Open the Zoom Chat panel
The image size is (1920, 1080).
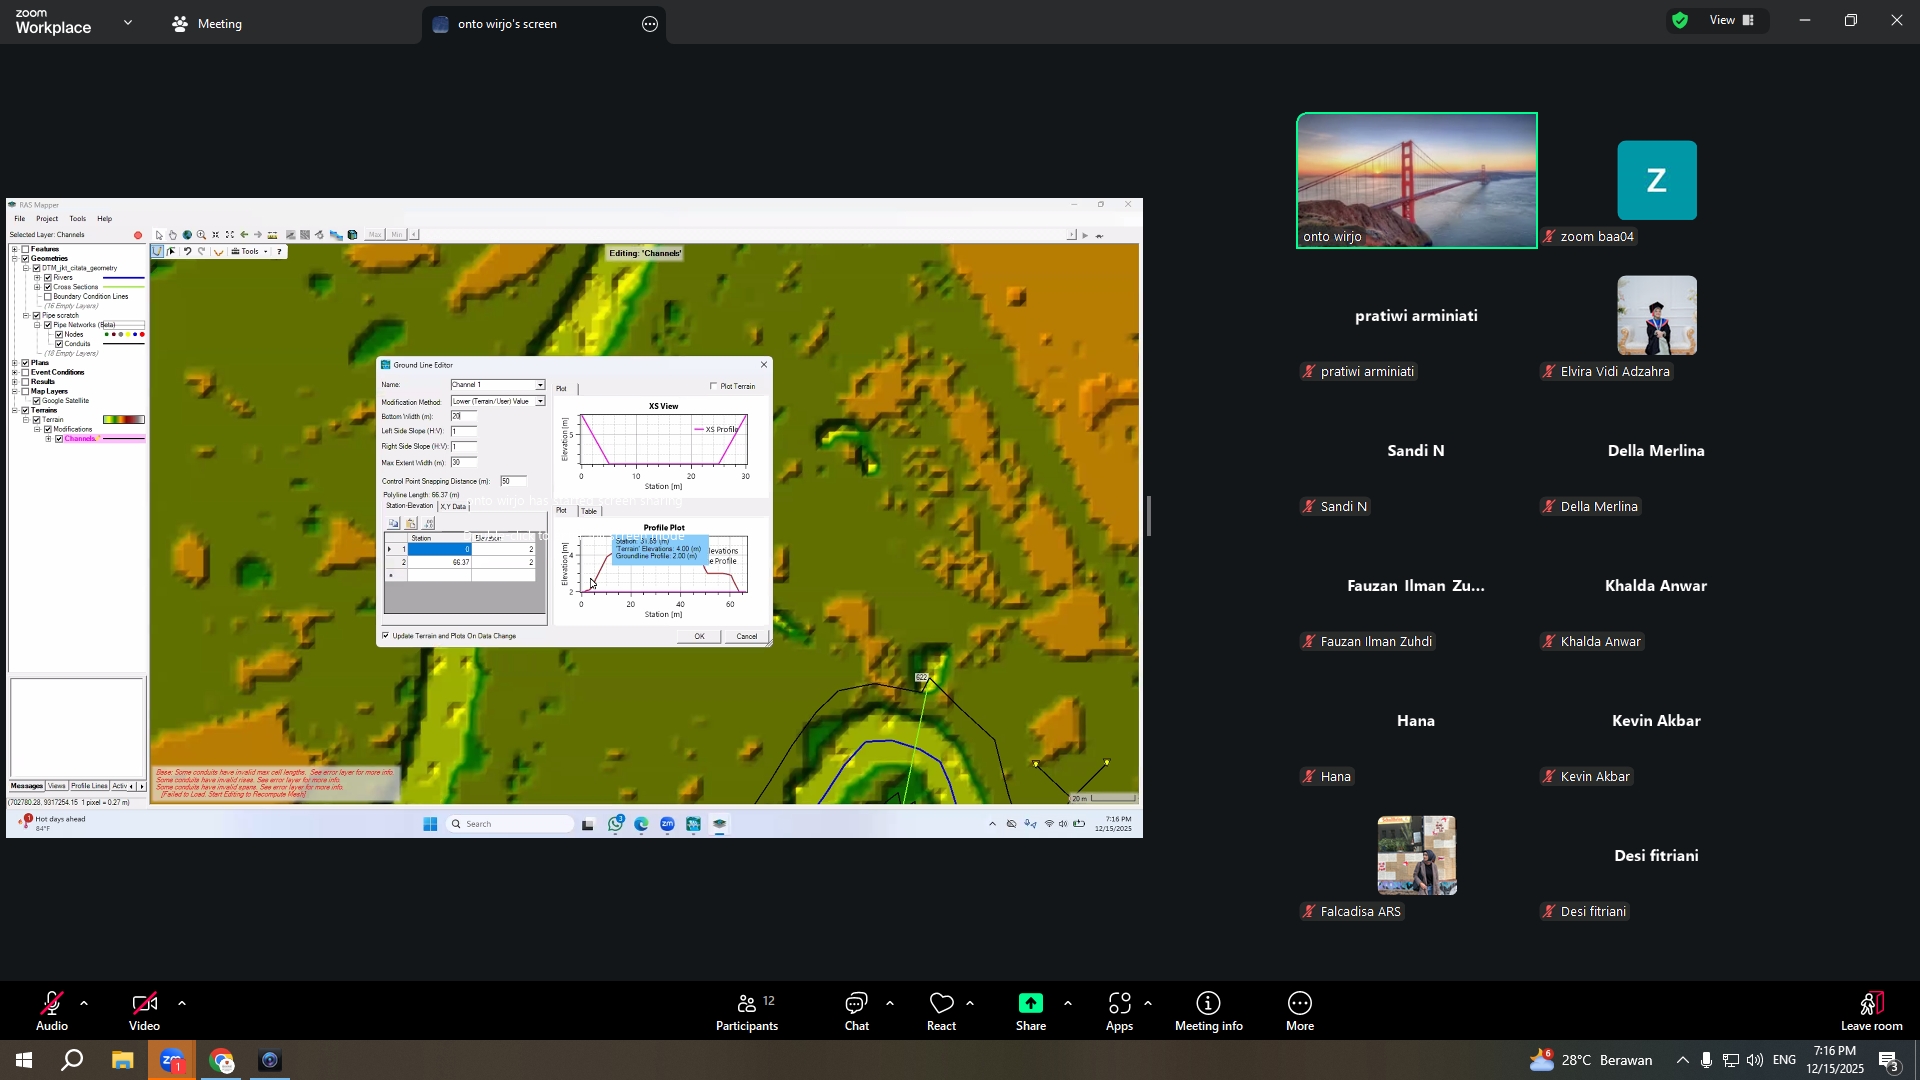[x=857, y=1012]
